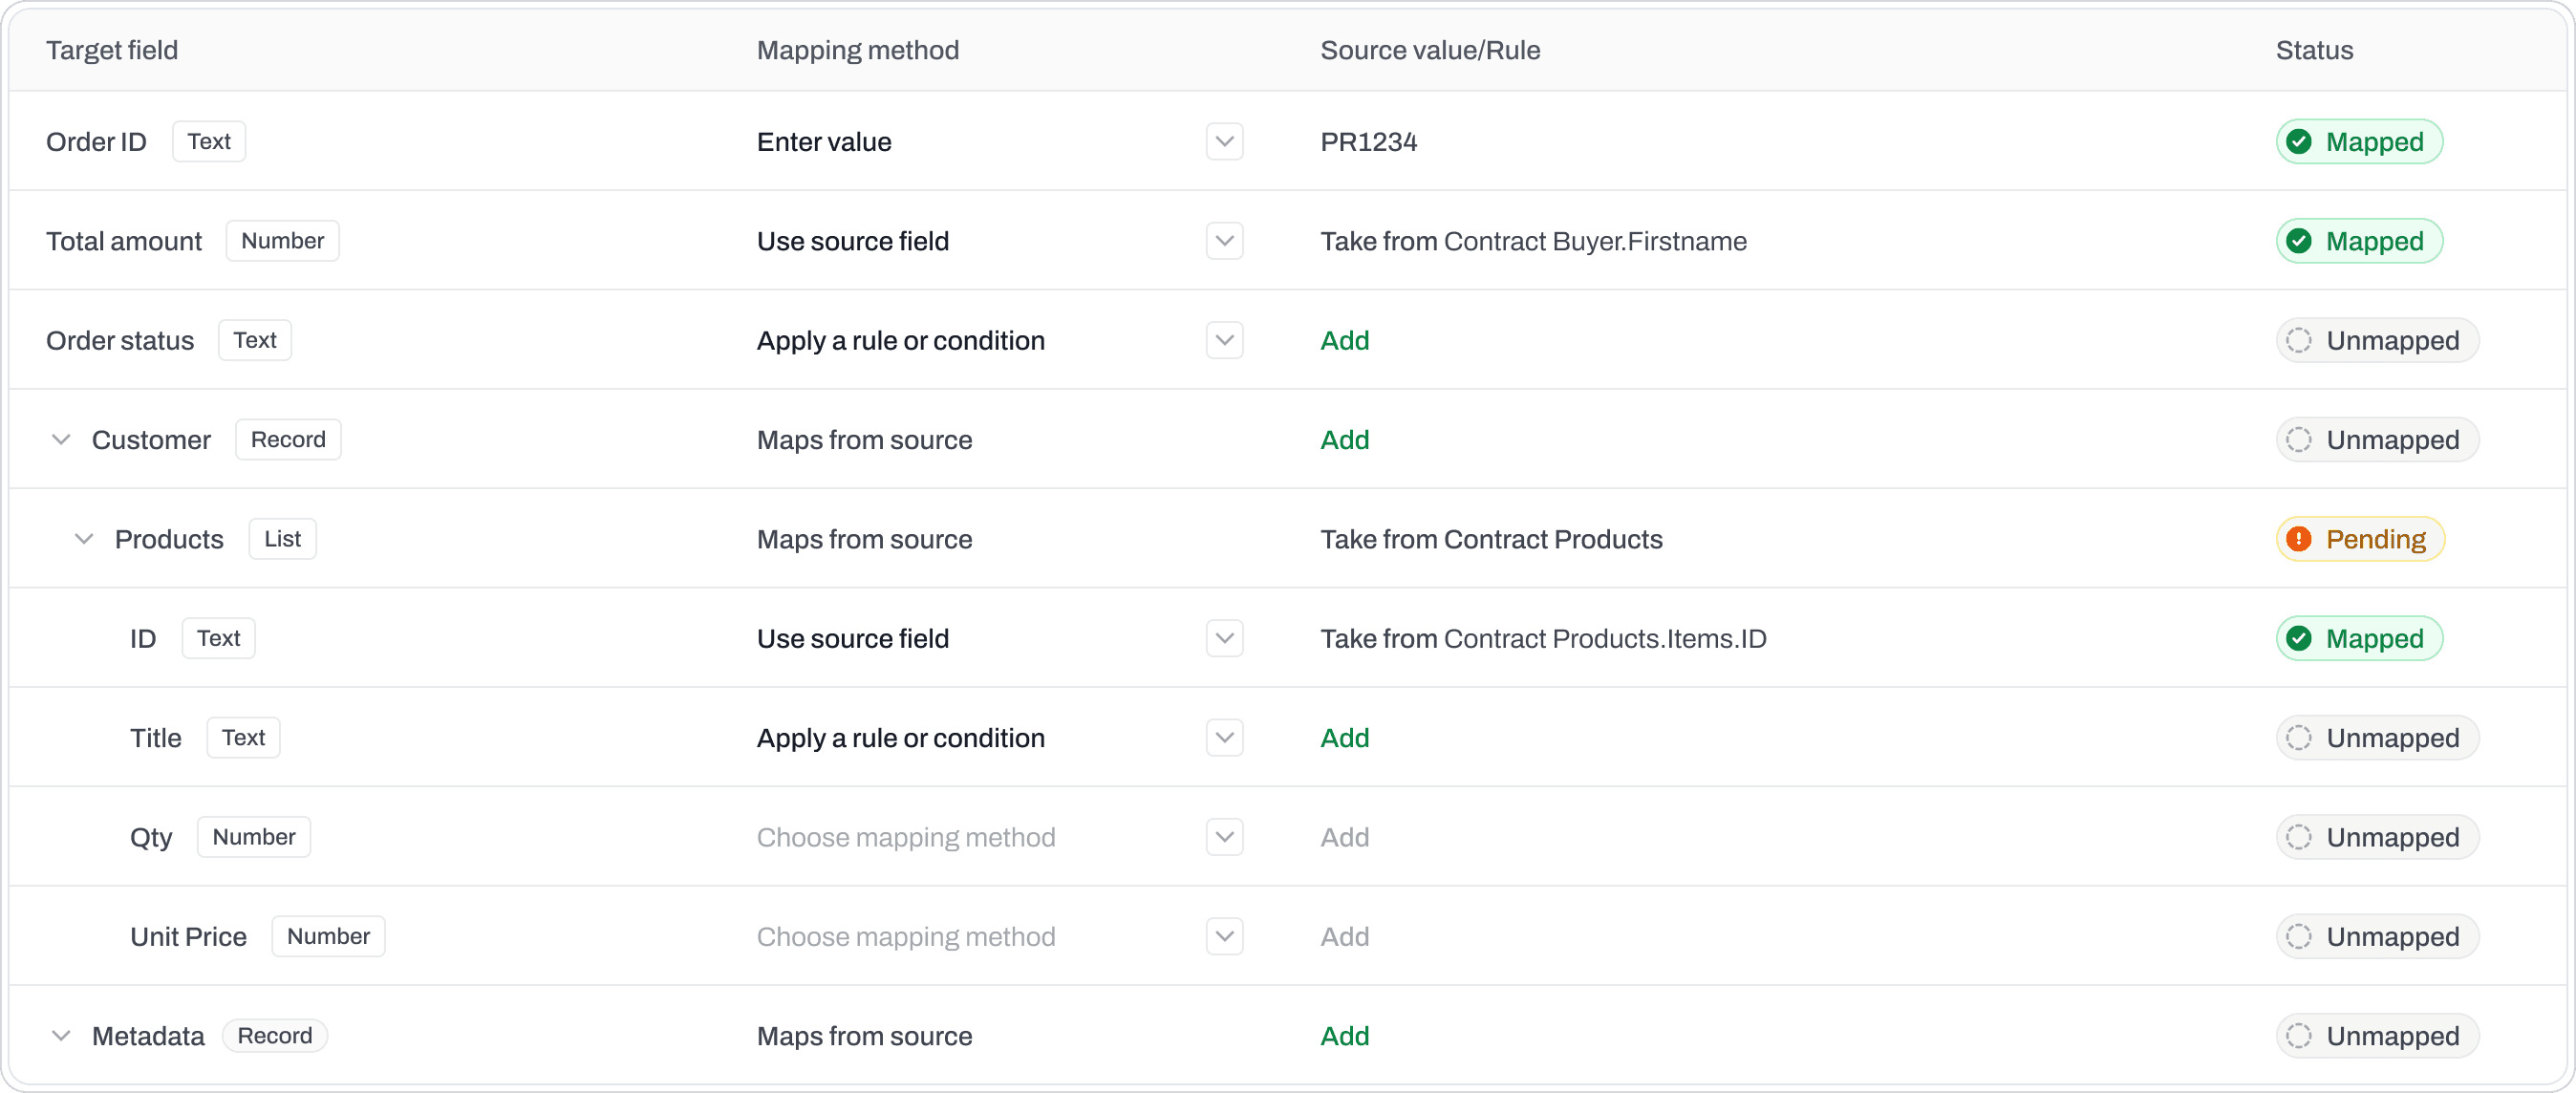
Task: Open the Qty mapping method dropdown
Action: pos(1224,837)
